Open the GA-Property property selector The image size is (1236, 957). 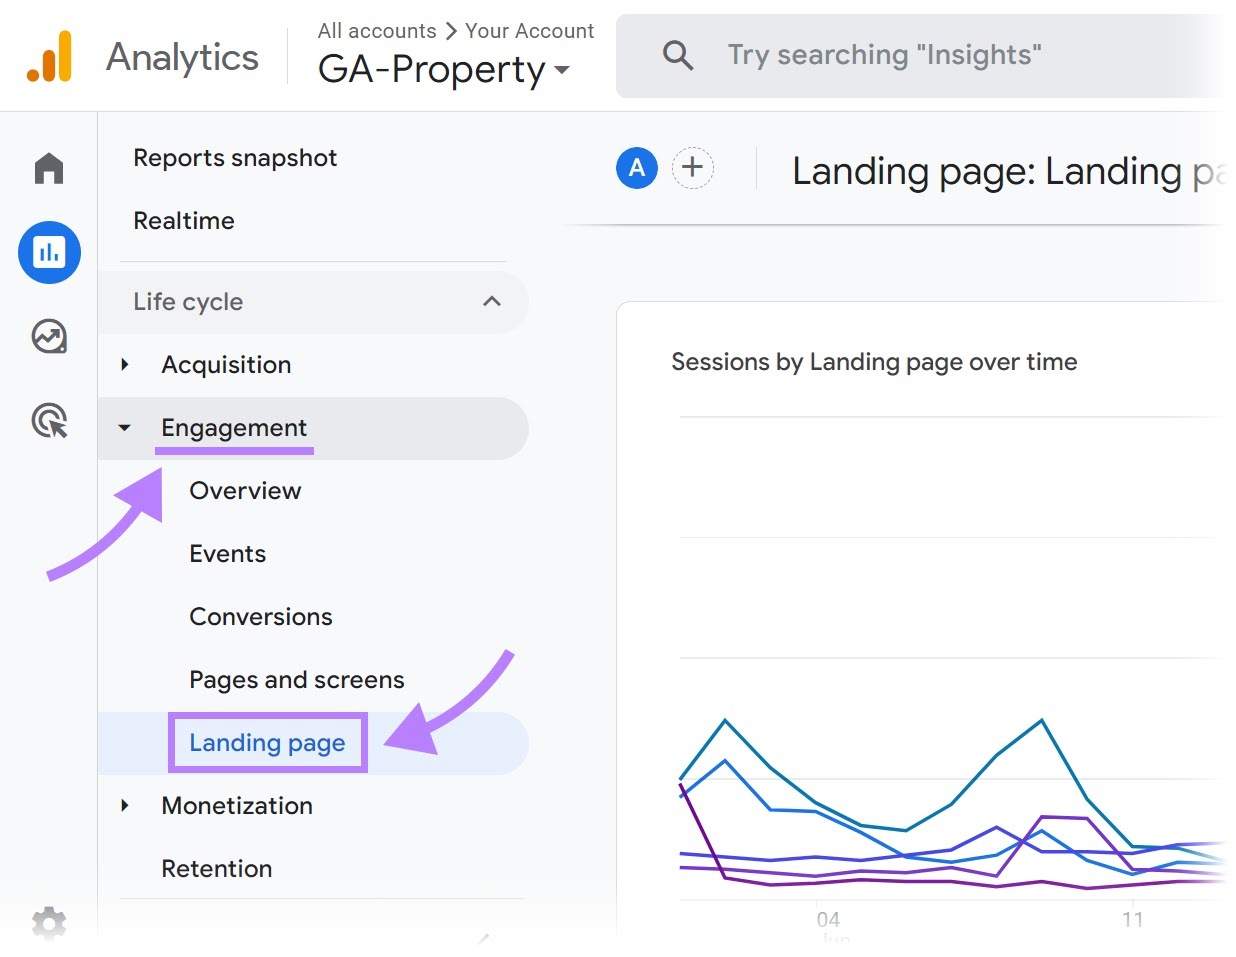tap(442, 68)
